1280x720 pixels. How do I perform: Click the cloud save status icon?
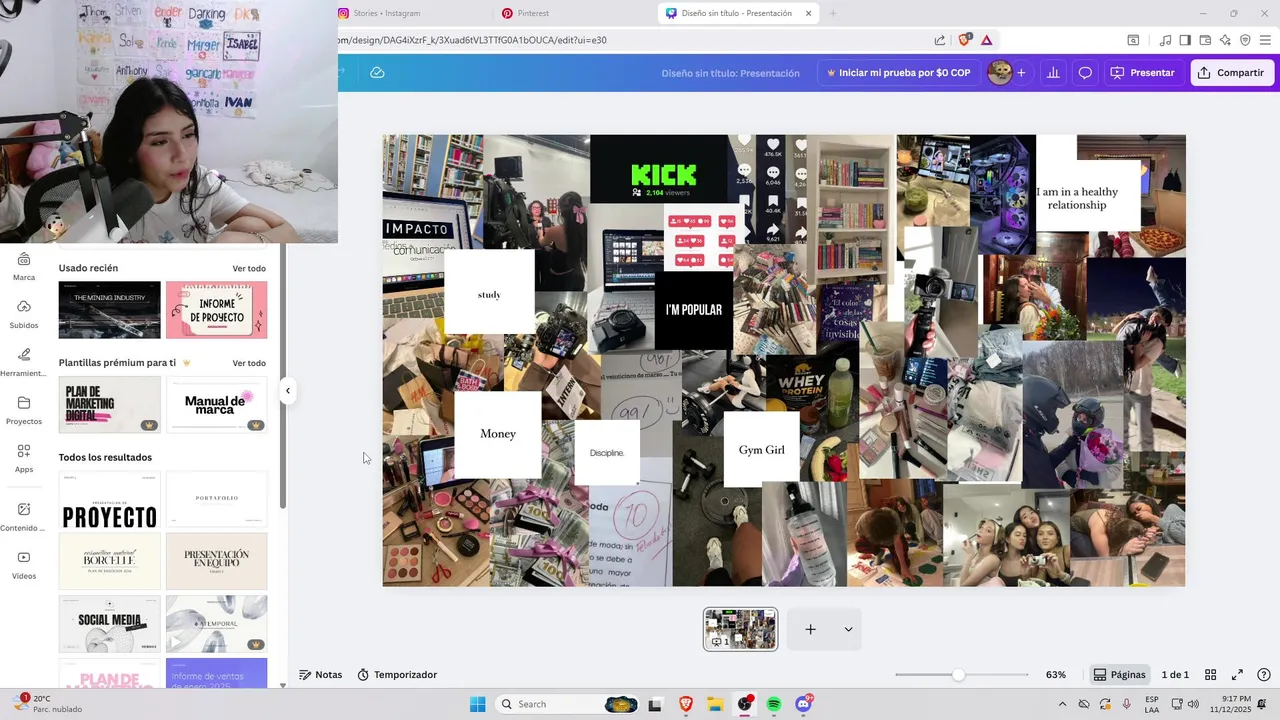tap(377, 73)
